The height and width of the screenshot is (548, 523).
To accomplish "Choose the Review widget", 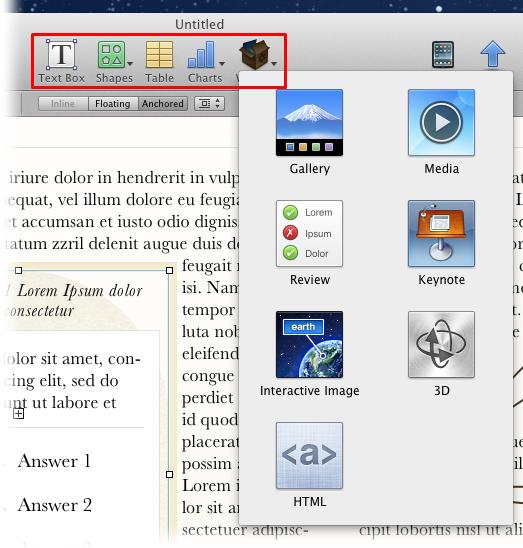I will point(309,233).
